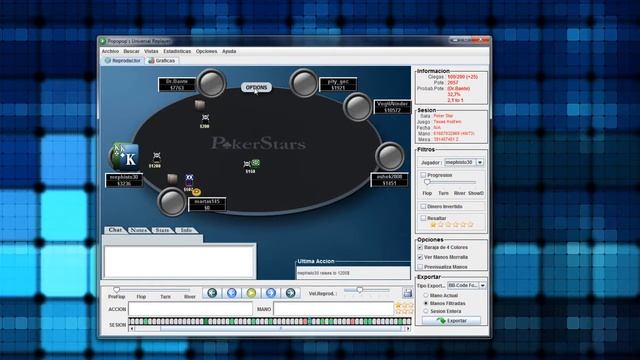Click the pot chips in the table center
Viewport: 640px width, 360px height.
(x=251, y=166)
